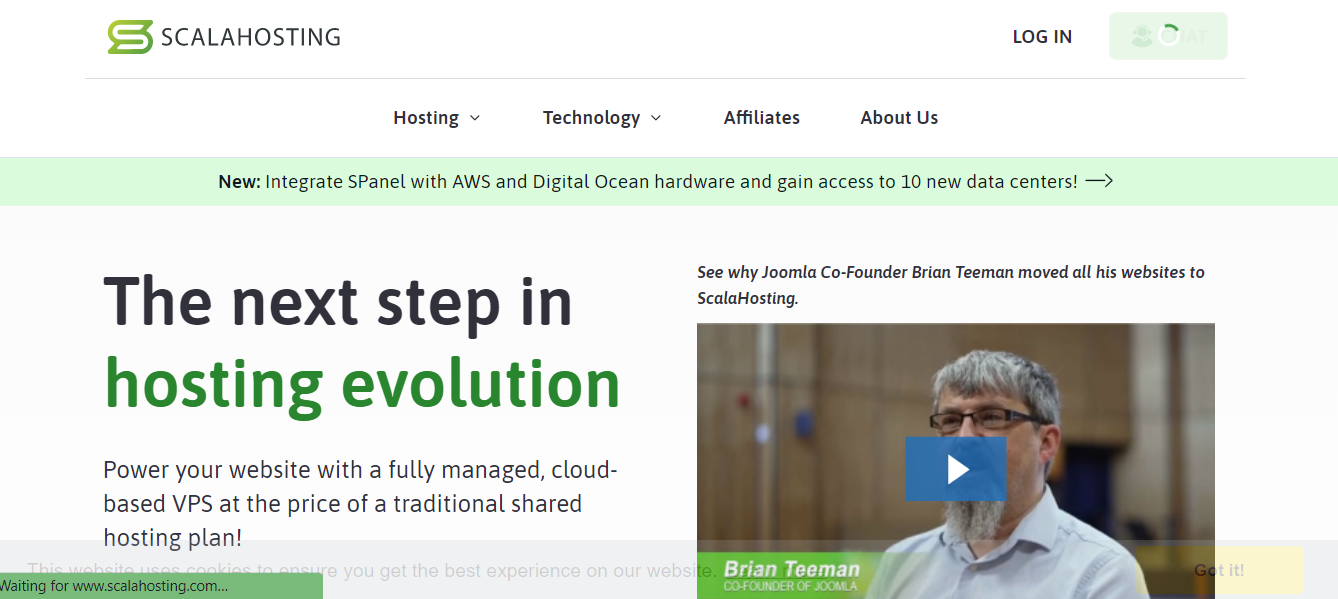The image size is (1338, 599).
Task: Open the LOG IN link
Action: click(1042, 37)
